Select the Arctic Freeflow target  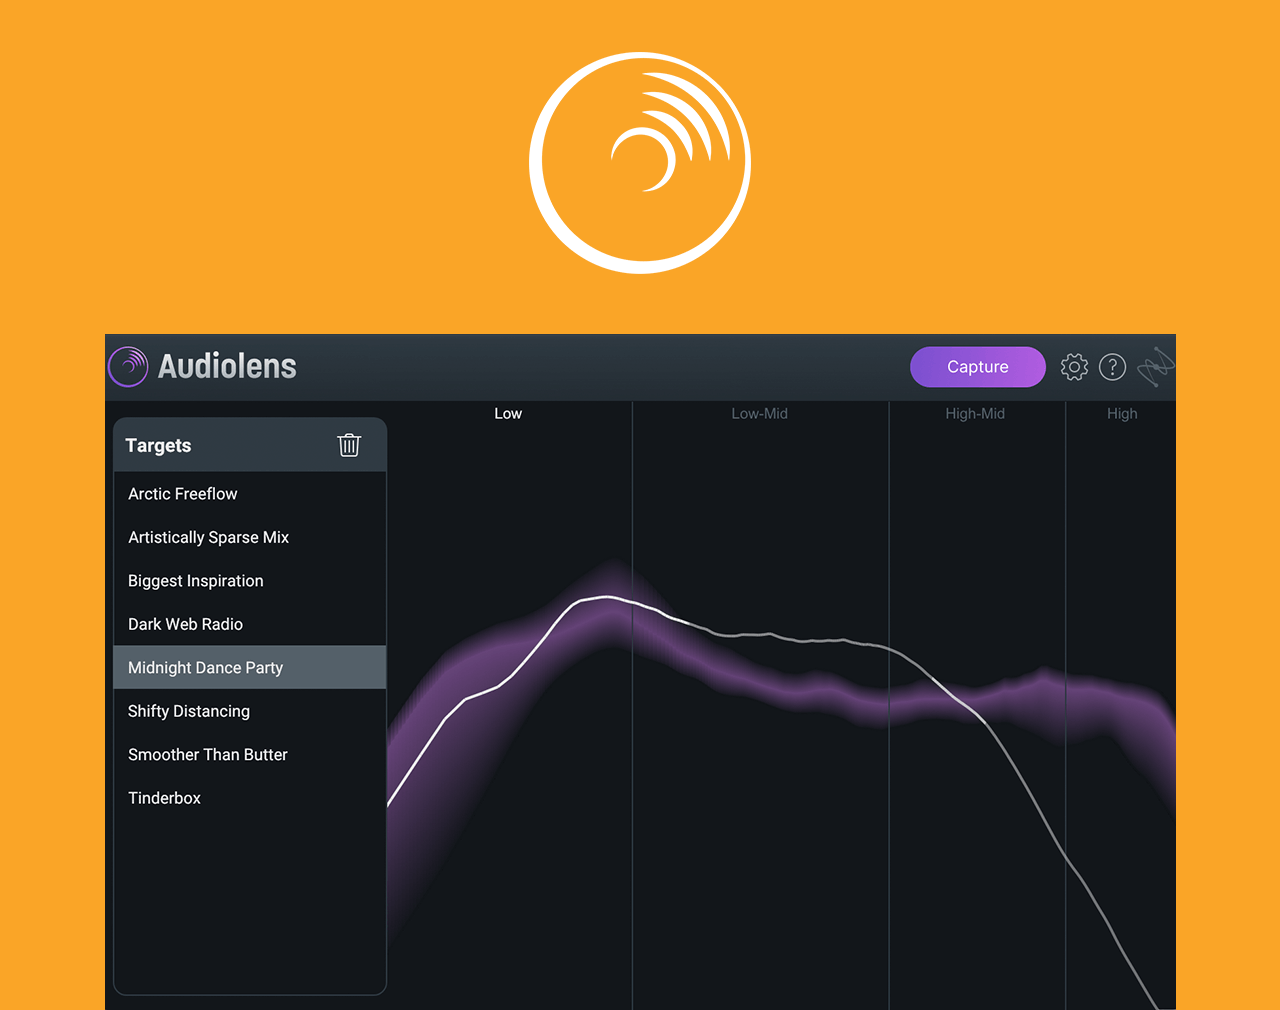250,494
